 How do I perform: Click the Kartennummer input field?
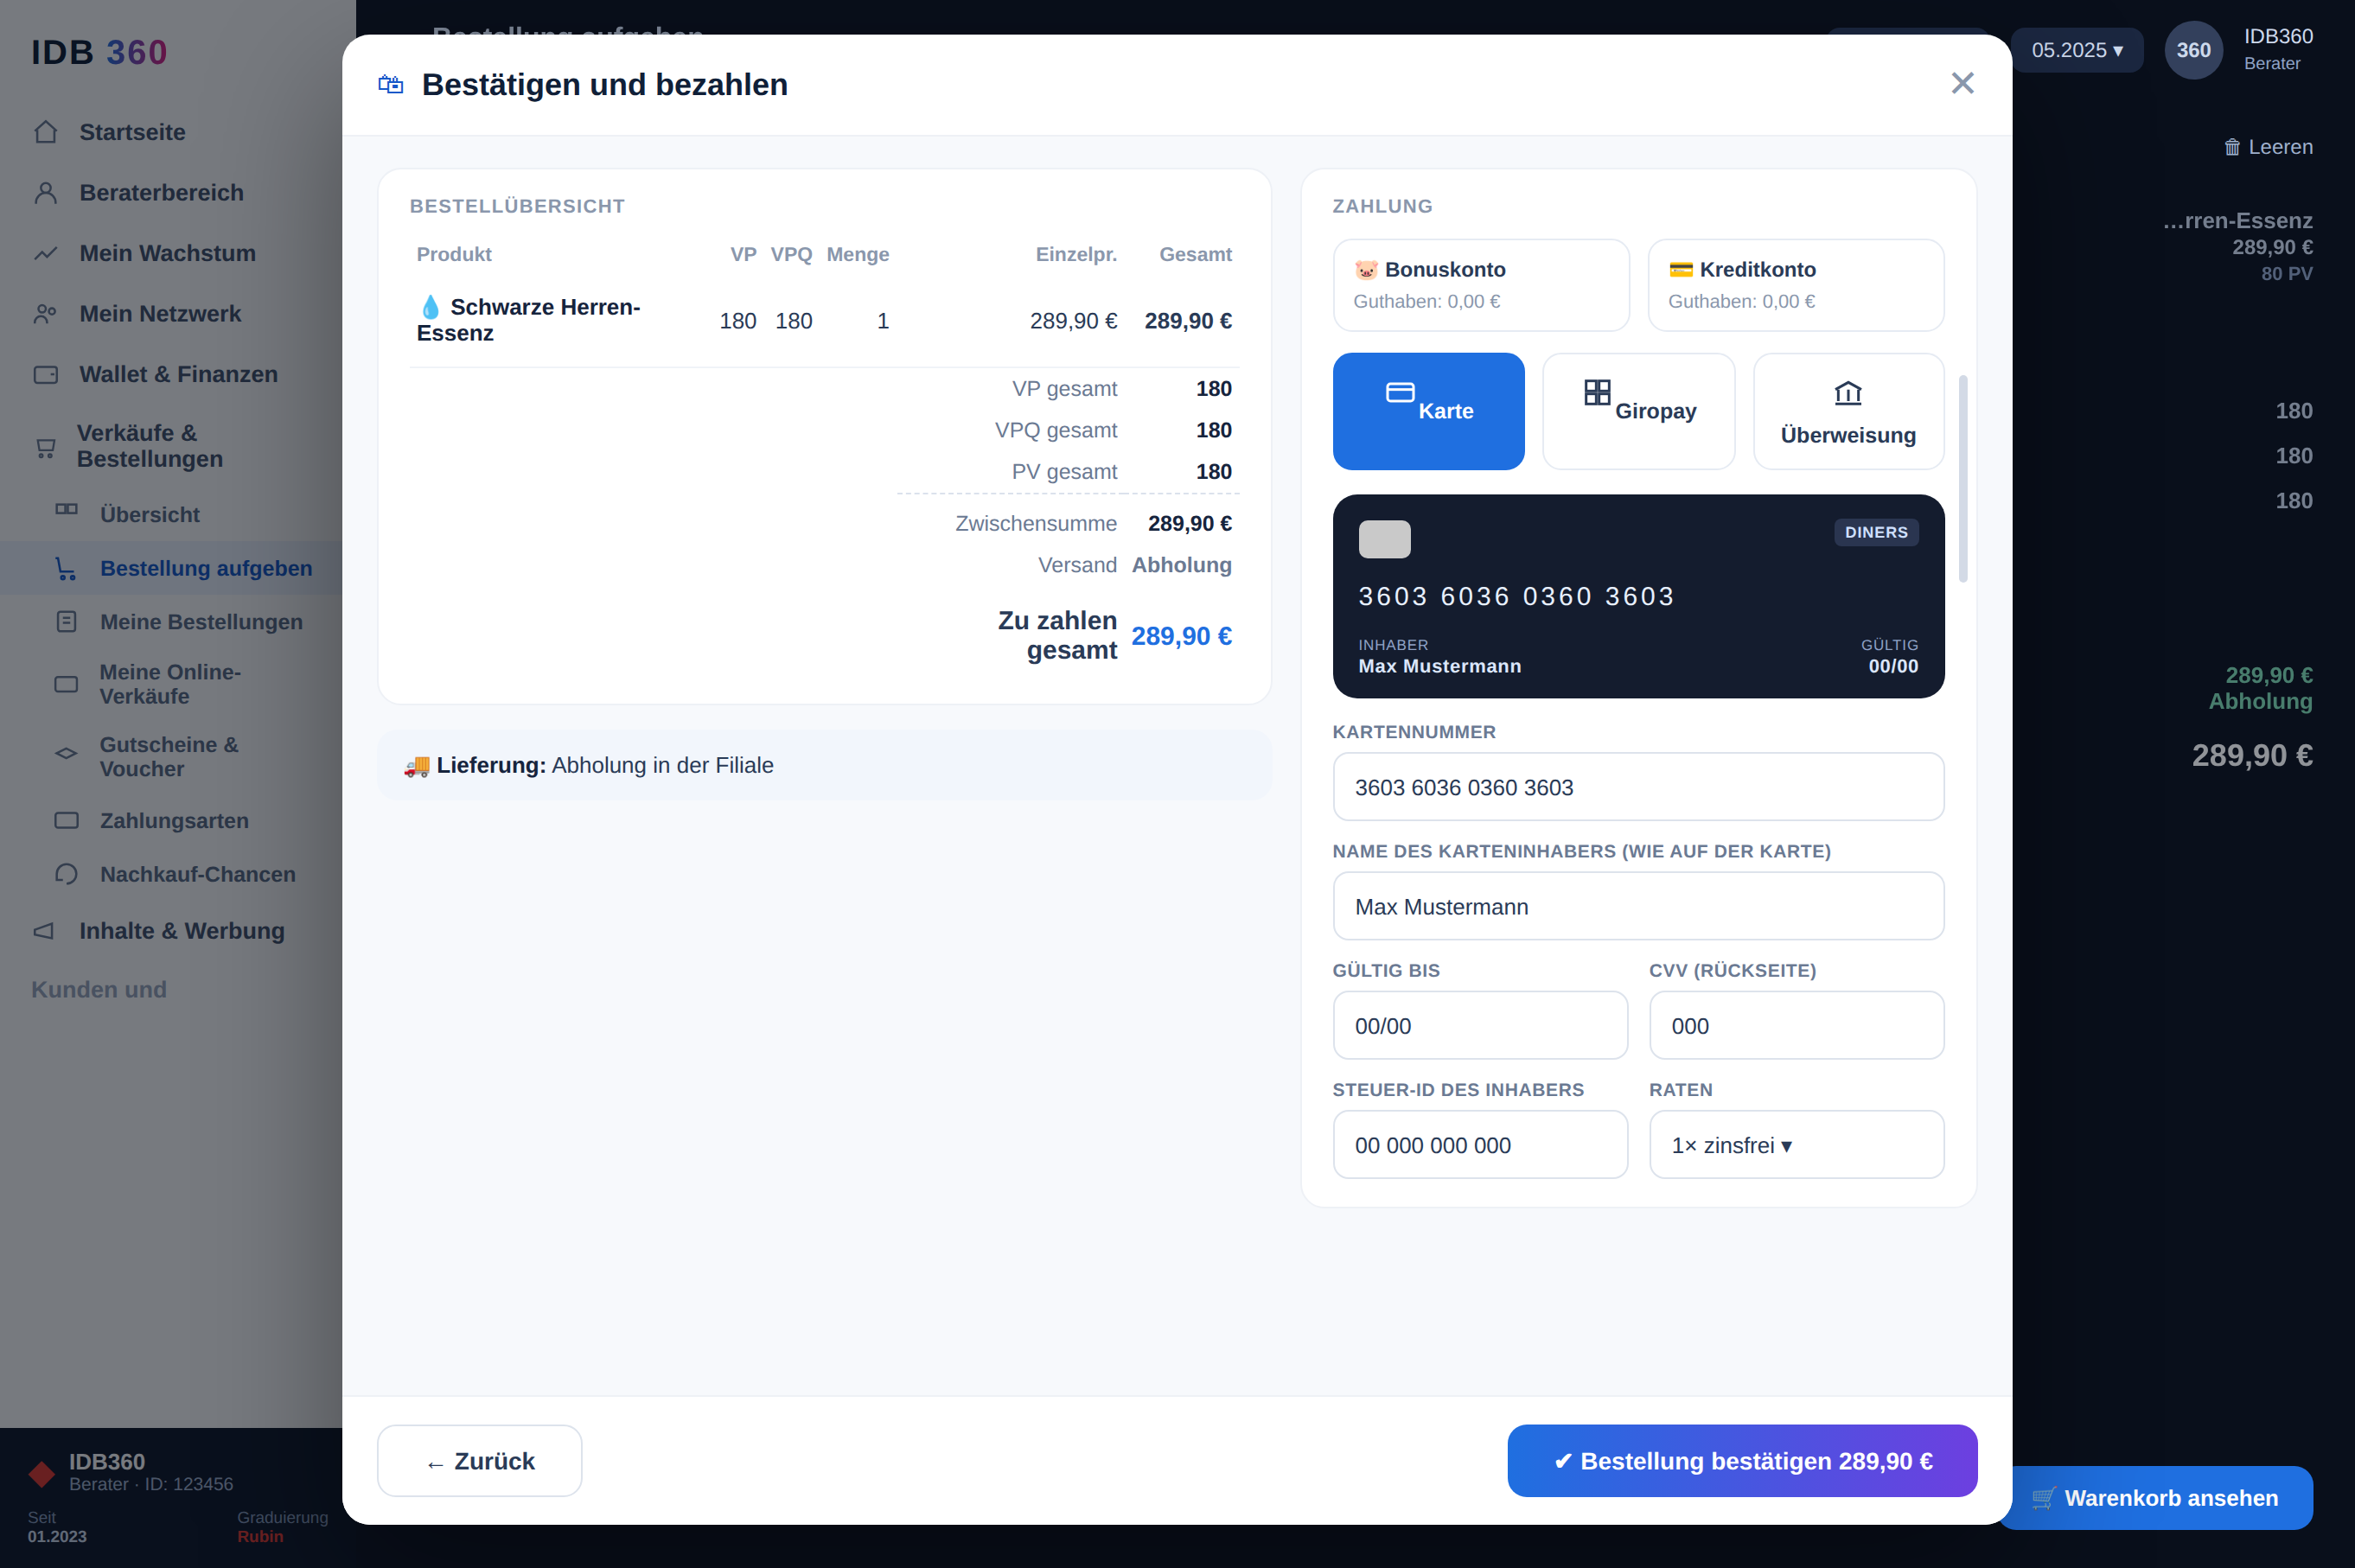point(1638,787)
